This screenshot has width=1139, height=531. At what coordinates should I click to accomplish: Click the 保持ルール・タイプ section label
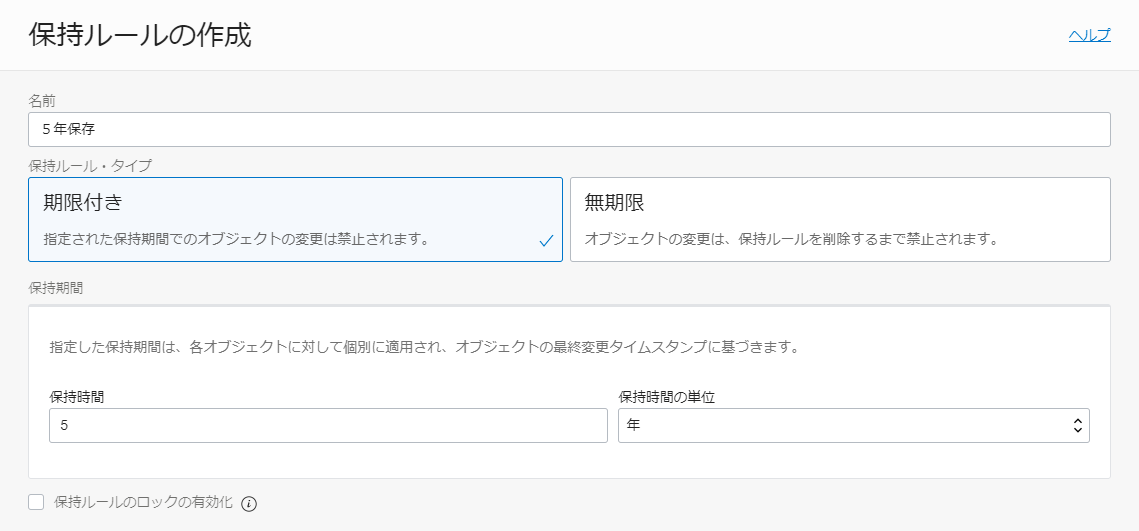(x=90, y=166)
